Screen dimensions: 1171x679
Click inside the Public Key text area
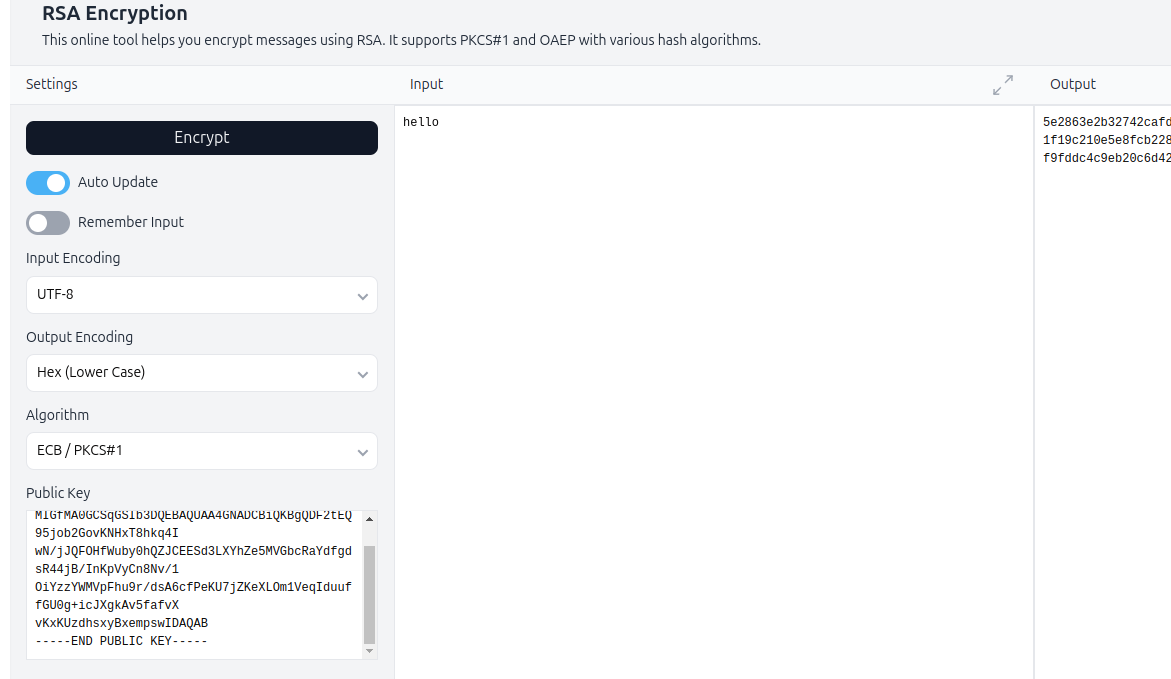click(x=194, y=585)
